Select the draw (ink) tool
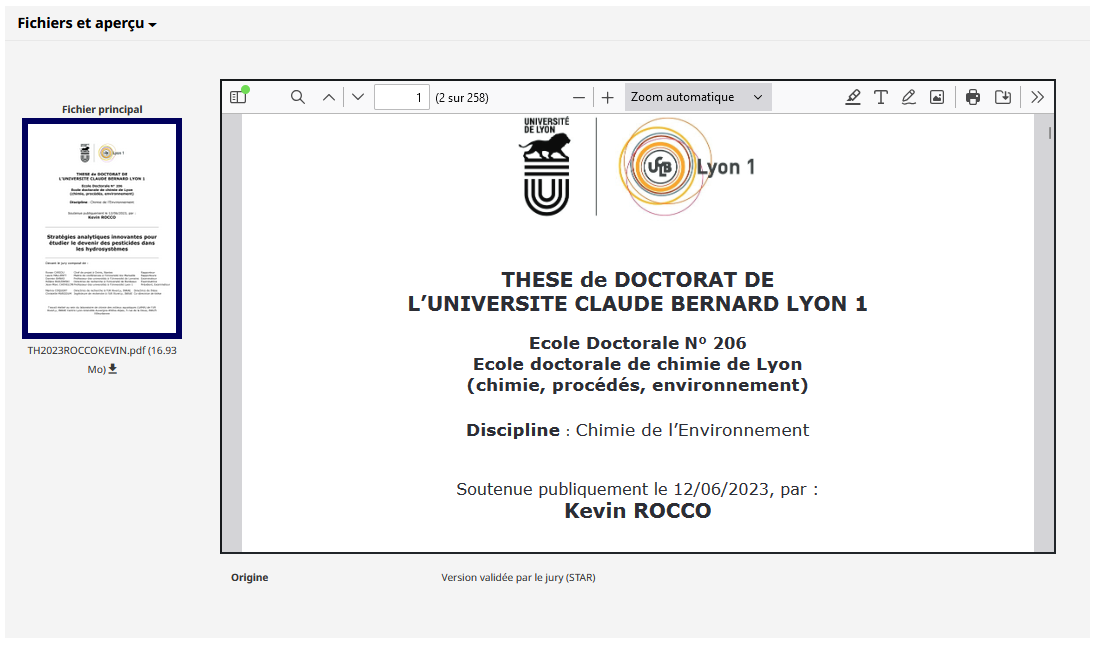The height and width of the screenshot is (645, 1095). click(x=909, y=97)
